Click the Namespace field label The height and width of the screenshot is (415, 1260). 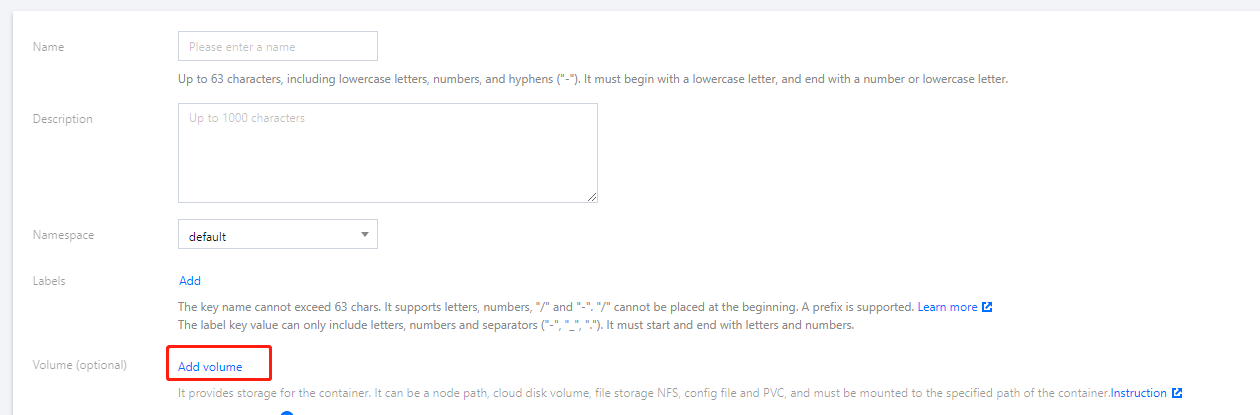[62, 235]
